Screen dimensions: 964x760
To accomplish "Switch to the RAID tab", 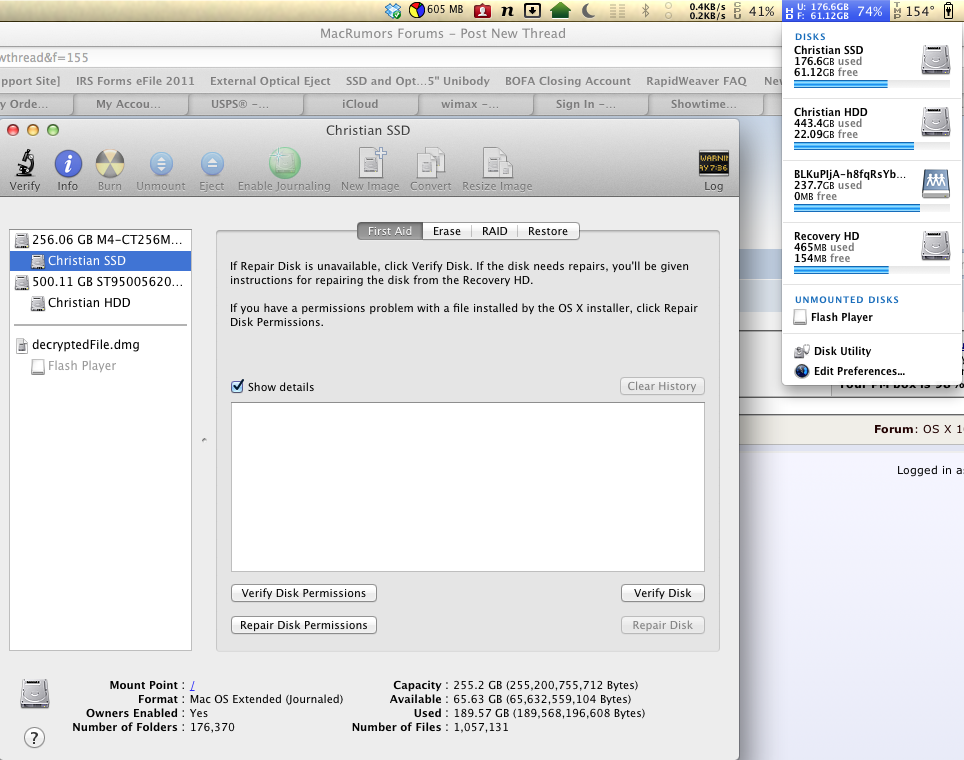I will pyautogui.click(x=495, y=231).
